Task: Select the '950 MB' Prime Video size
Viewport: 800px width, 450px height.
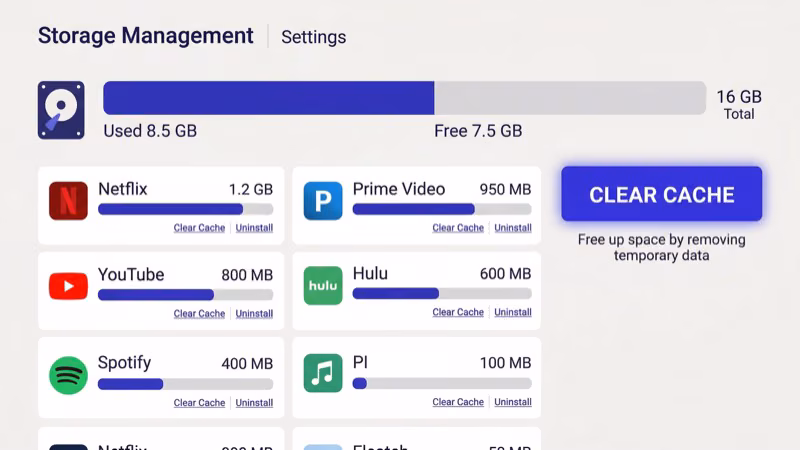Action: coord(505,190)
